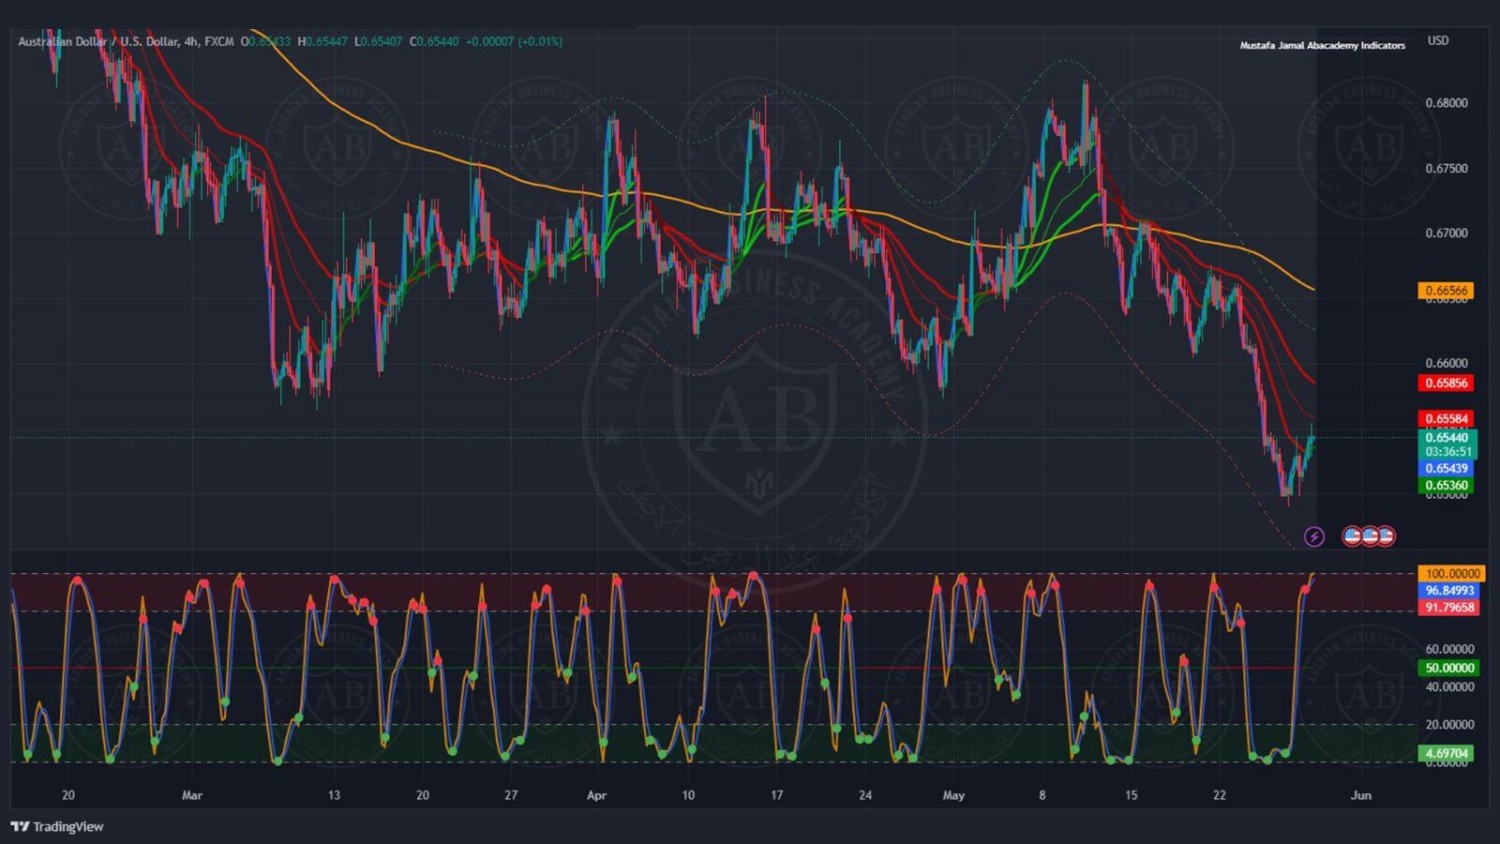Click the 22 date label on the time axis
The image size is (1500, 844).
(1219, 796)
